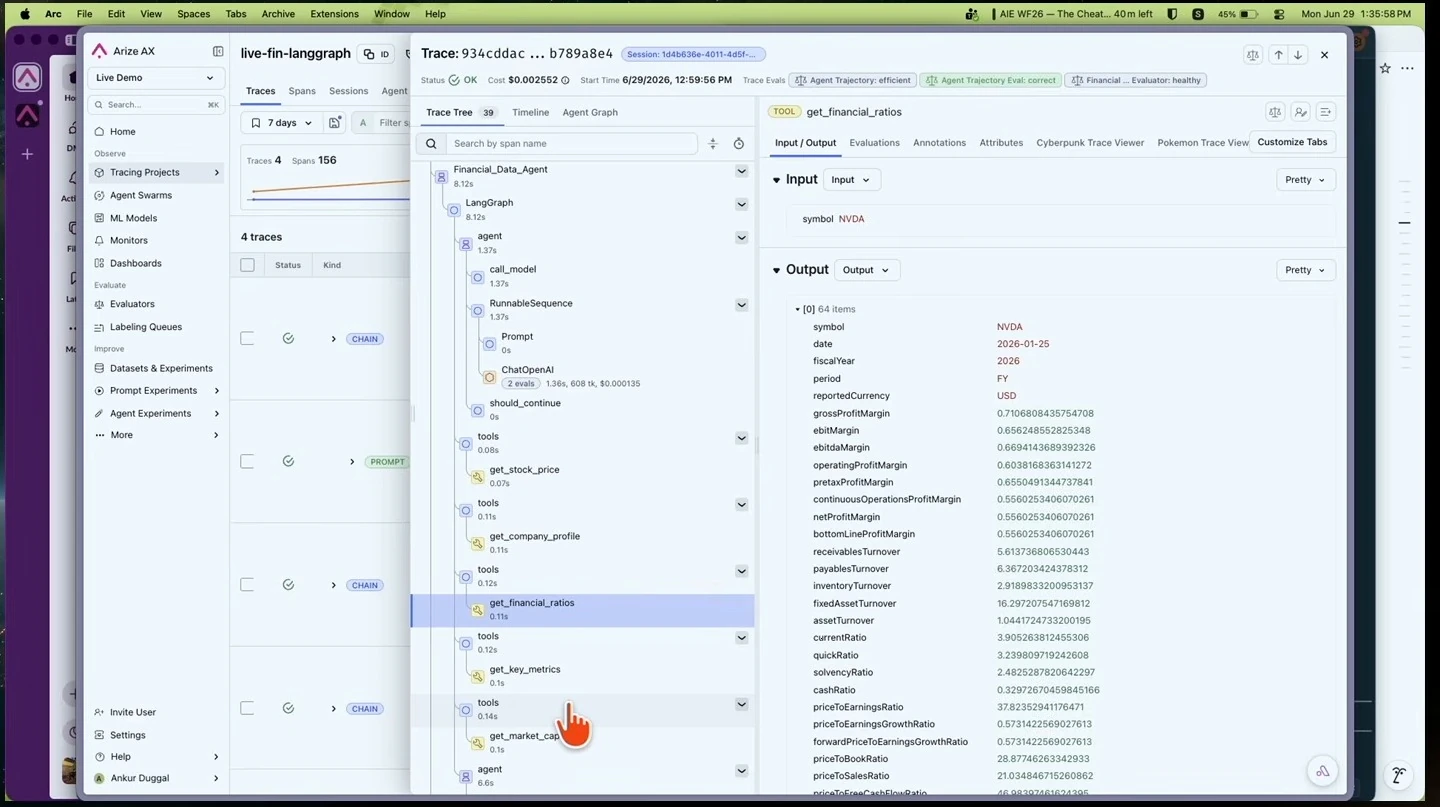
Task: Open Pretty format dropdown in Input section
Action: [1306, 180]
